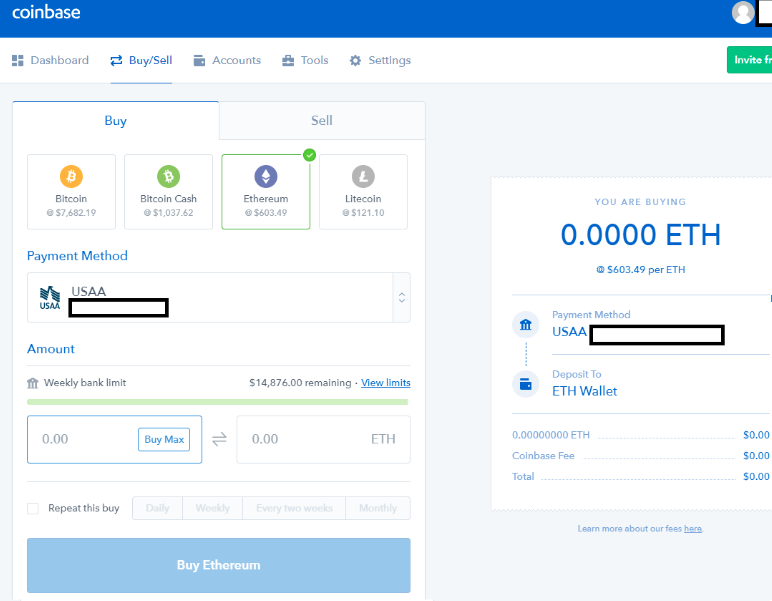This screenshot has width=772, height=601.
Task: Click the USAA logo in payment method
Action: 50,298
